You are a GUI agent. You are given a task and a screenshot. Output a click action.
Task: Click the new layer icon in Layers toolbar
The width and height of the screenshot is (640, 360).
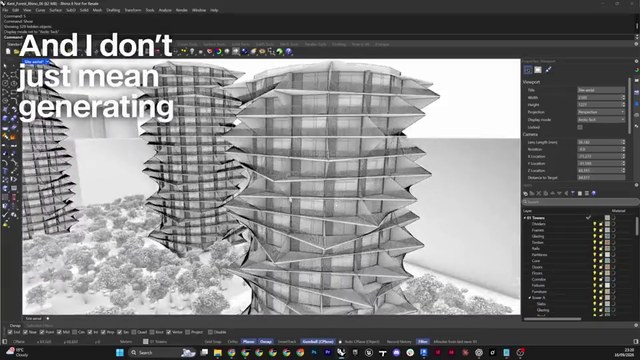526,193
